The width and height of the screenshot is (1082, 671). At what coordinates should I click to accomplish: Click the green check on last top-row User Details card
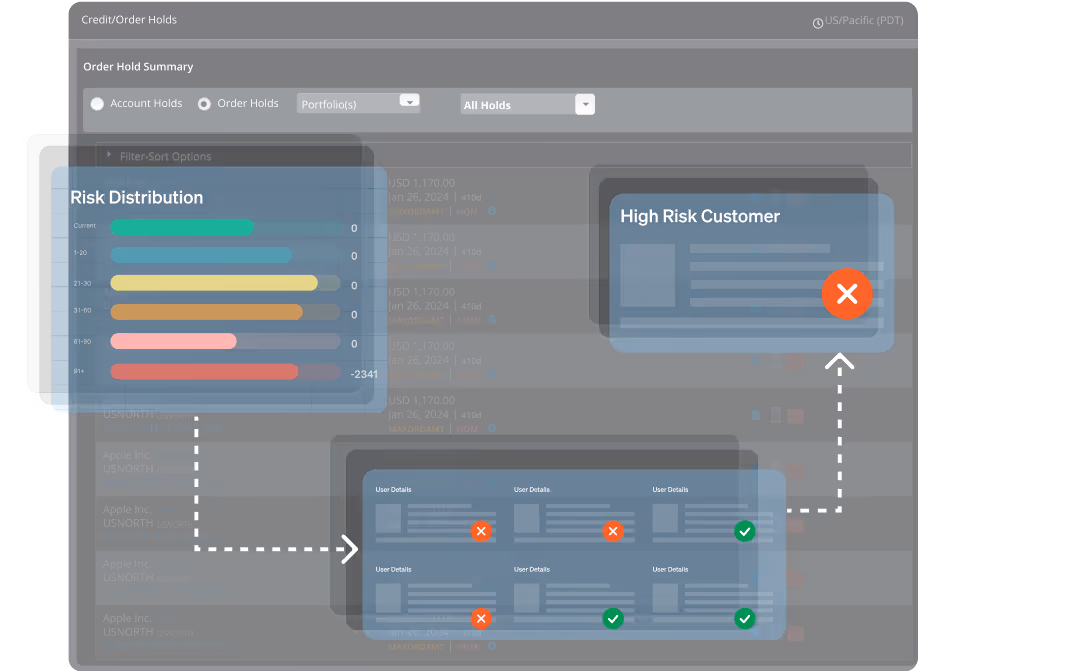pyautogui.click(x=745, y=532)
